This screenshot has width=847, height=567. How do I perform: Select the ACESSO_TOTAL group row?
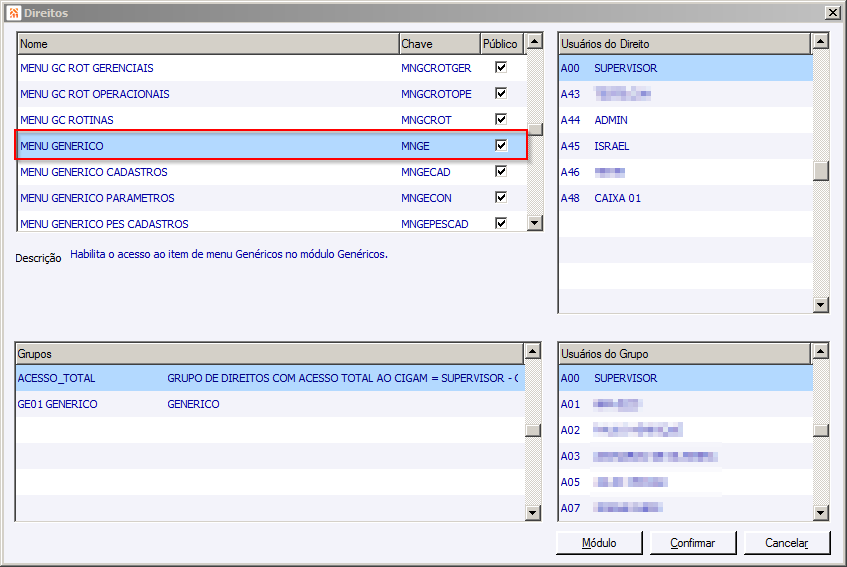(x=270, y=378)
